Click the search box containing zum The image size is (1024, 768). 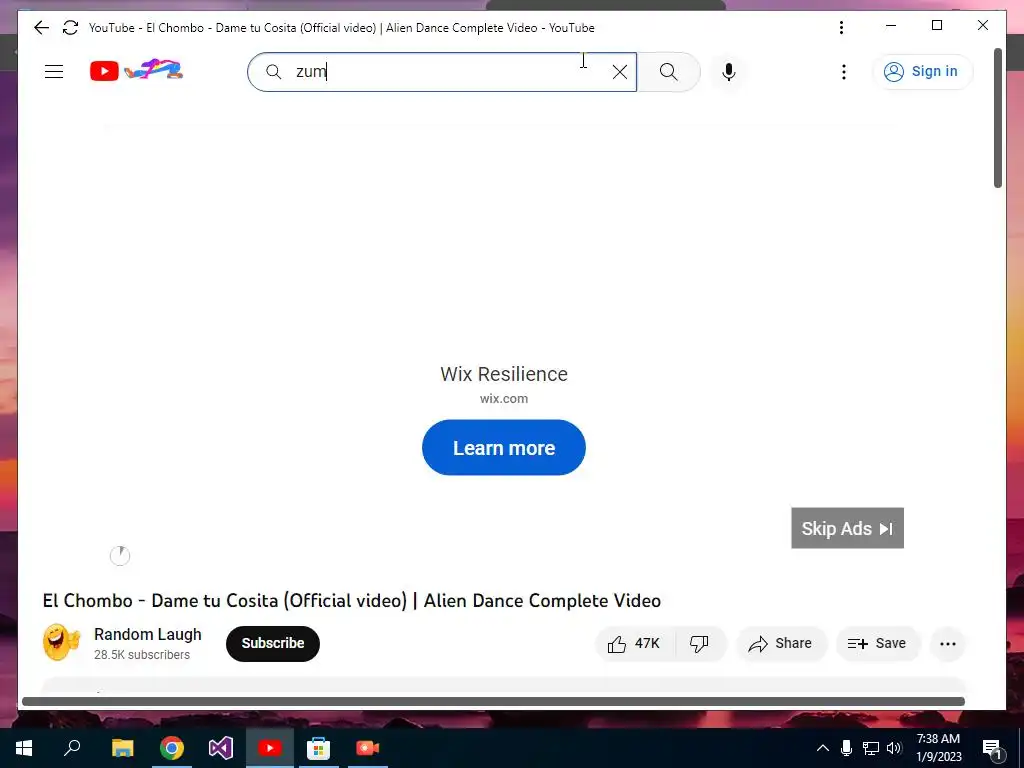[441, 72]
